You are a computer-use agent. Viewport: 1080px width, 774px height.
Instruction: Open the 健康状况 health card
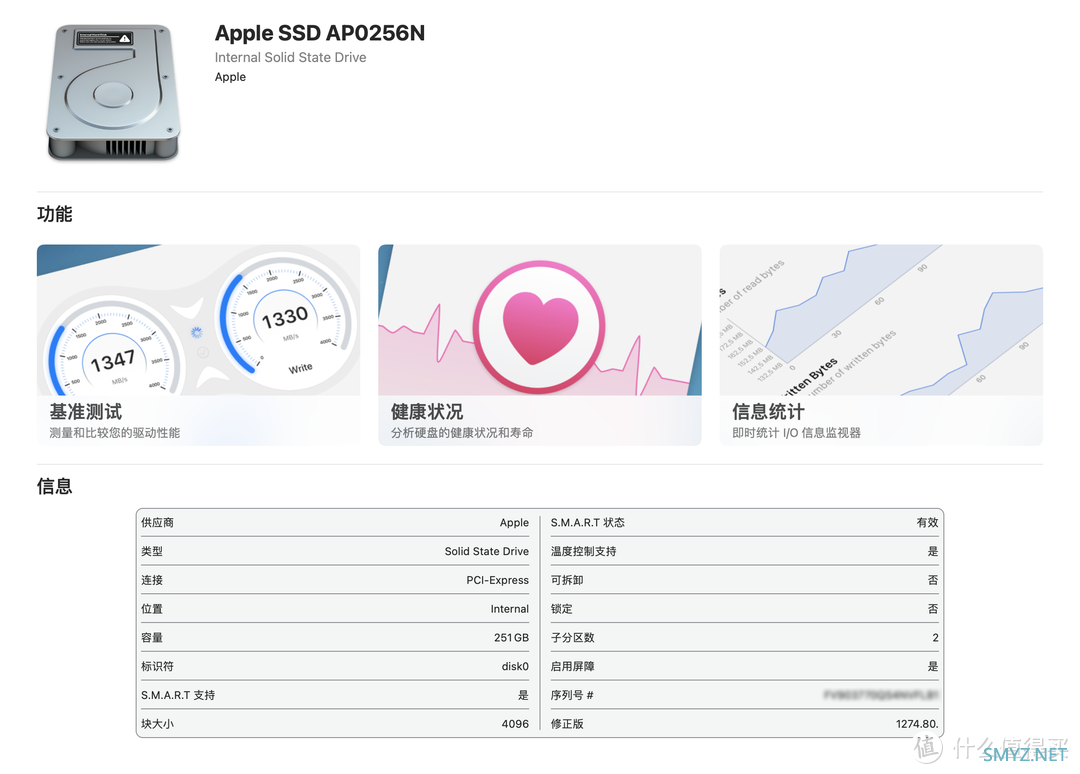539,344
